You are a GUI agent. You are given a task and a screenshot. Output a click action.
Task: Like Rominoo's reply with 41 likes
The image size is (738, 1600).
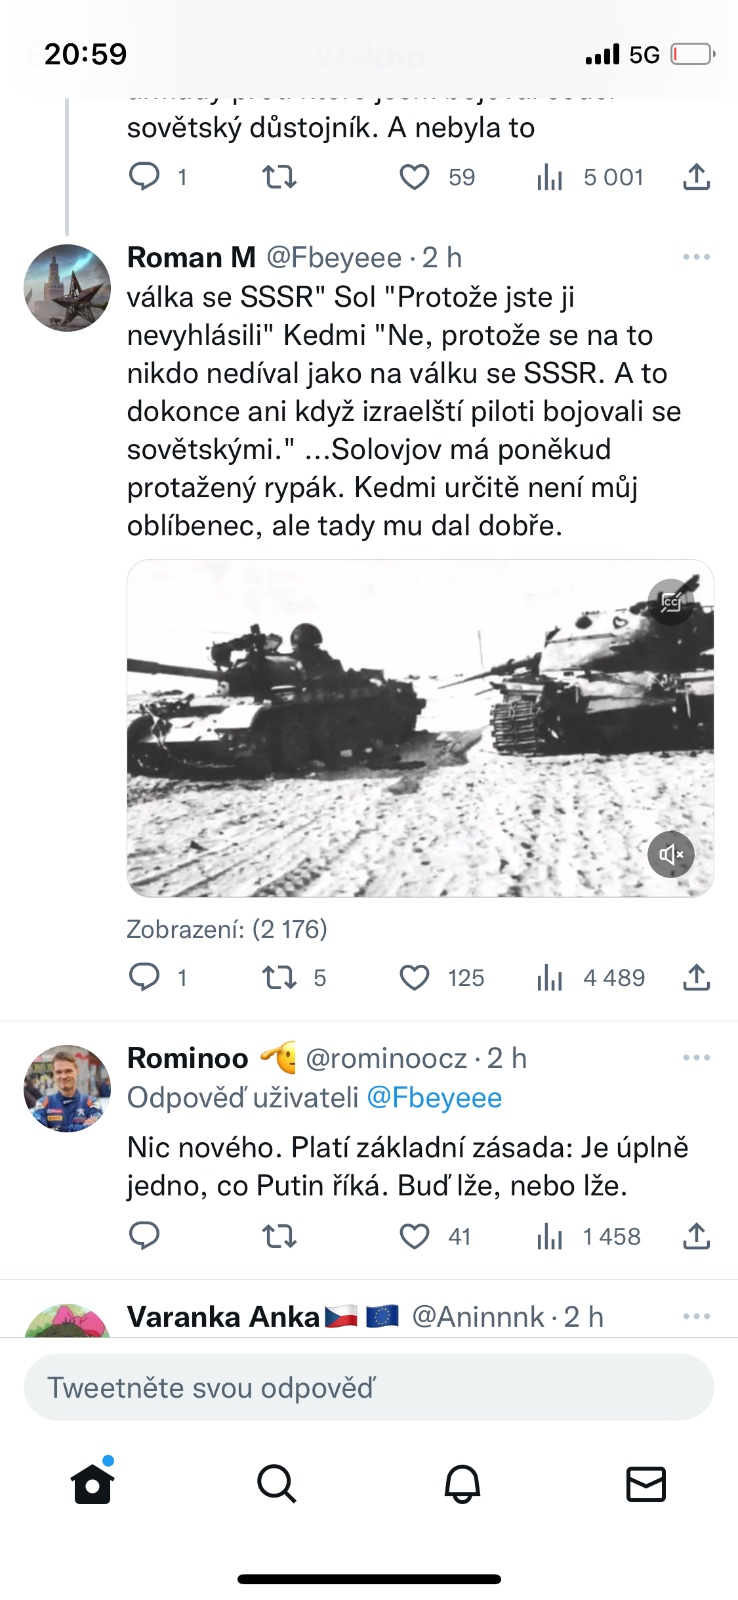pyautogui.click(x=415, y=1237)
